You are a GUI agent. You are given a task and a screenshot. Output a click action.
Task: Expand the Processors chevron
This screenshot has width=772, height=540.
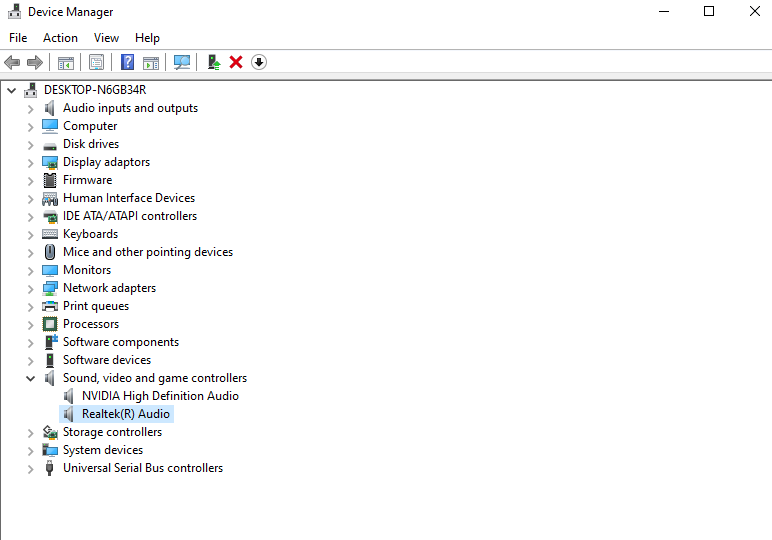coord(31,325)
